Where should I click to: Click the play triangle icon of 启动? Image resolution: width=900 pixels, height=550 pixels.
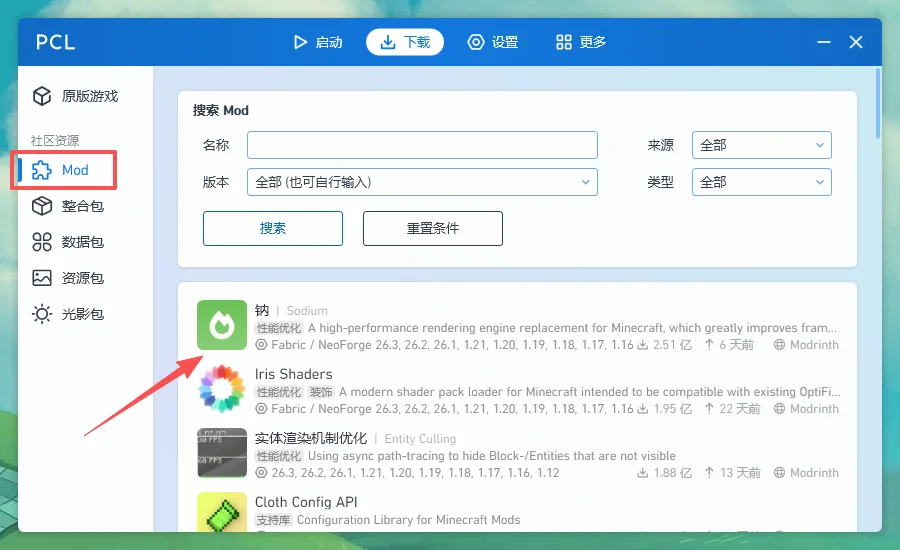(300, 42)
